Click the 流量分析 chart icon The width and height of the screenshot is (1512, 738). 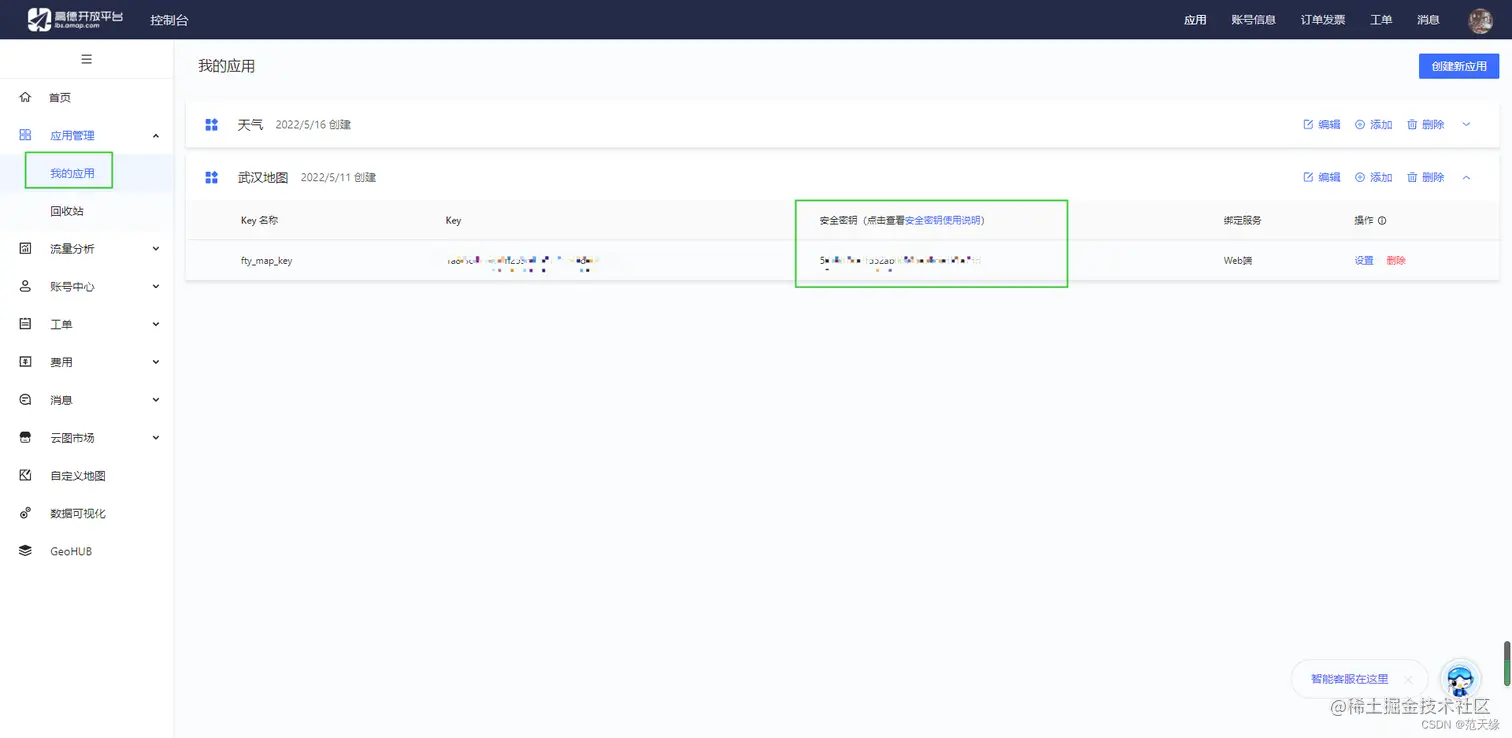[26, 248]
